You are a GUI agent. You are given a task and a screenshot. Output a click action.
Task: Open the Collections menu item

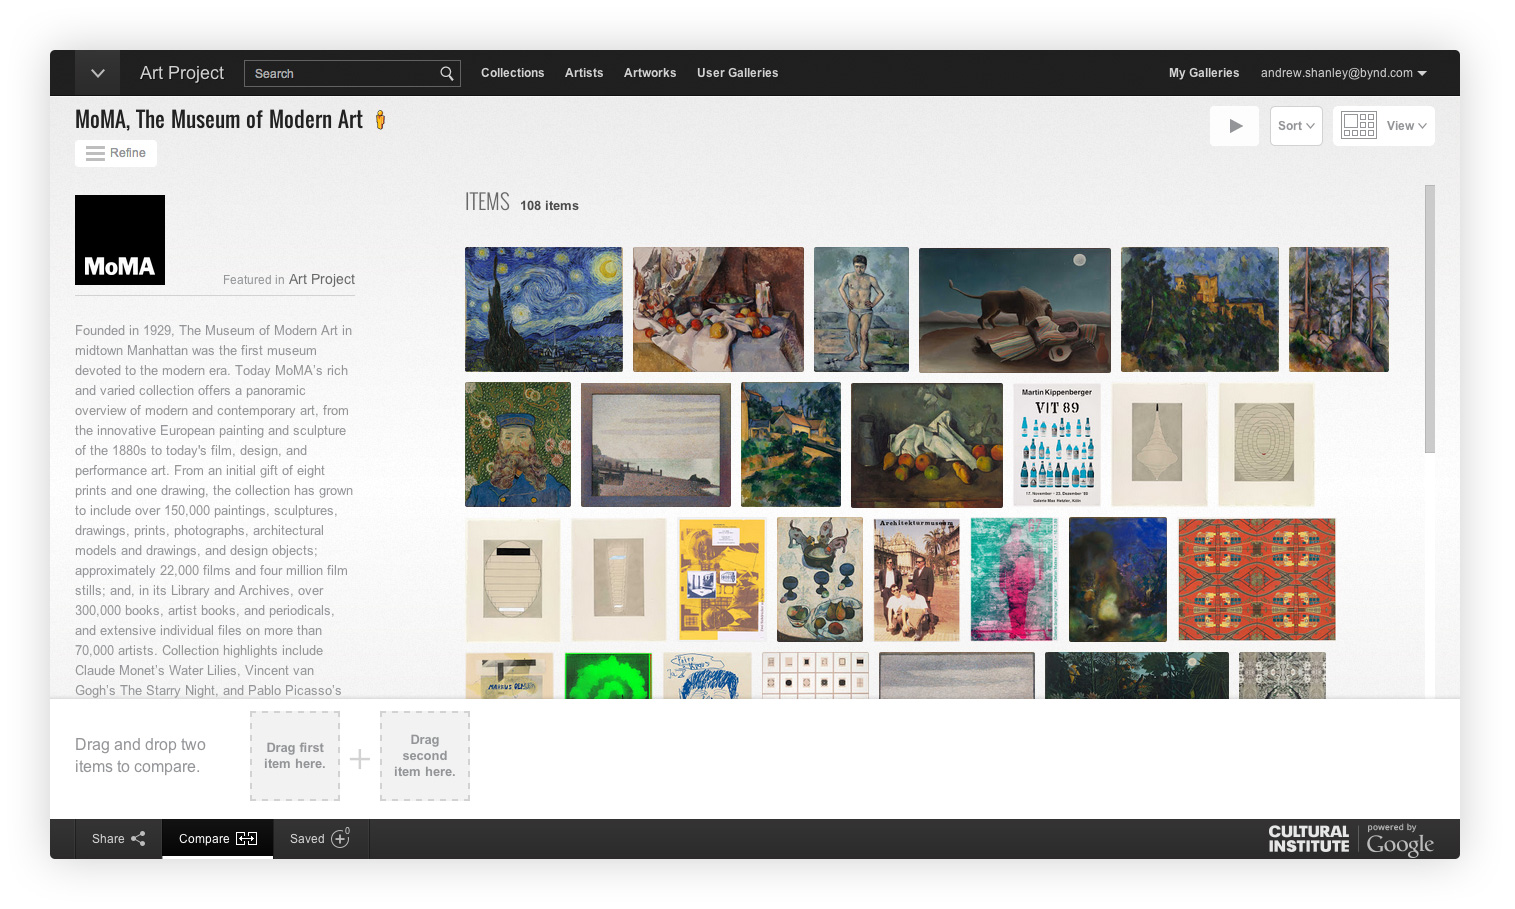coord(512,73)
